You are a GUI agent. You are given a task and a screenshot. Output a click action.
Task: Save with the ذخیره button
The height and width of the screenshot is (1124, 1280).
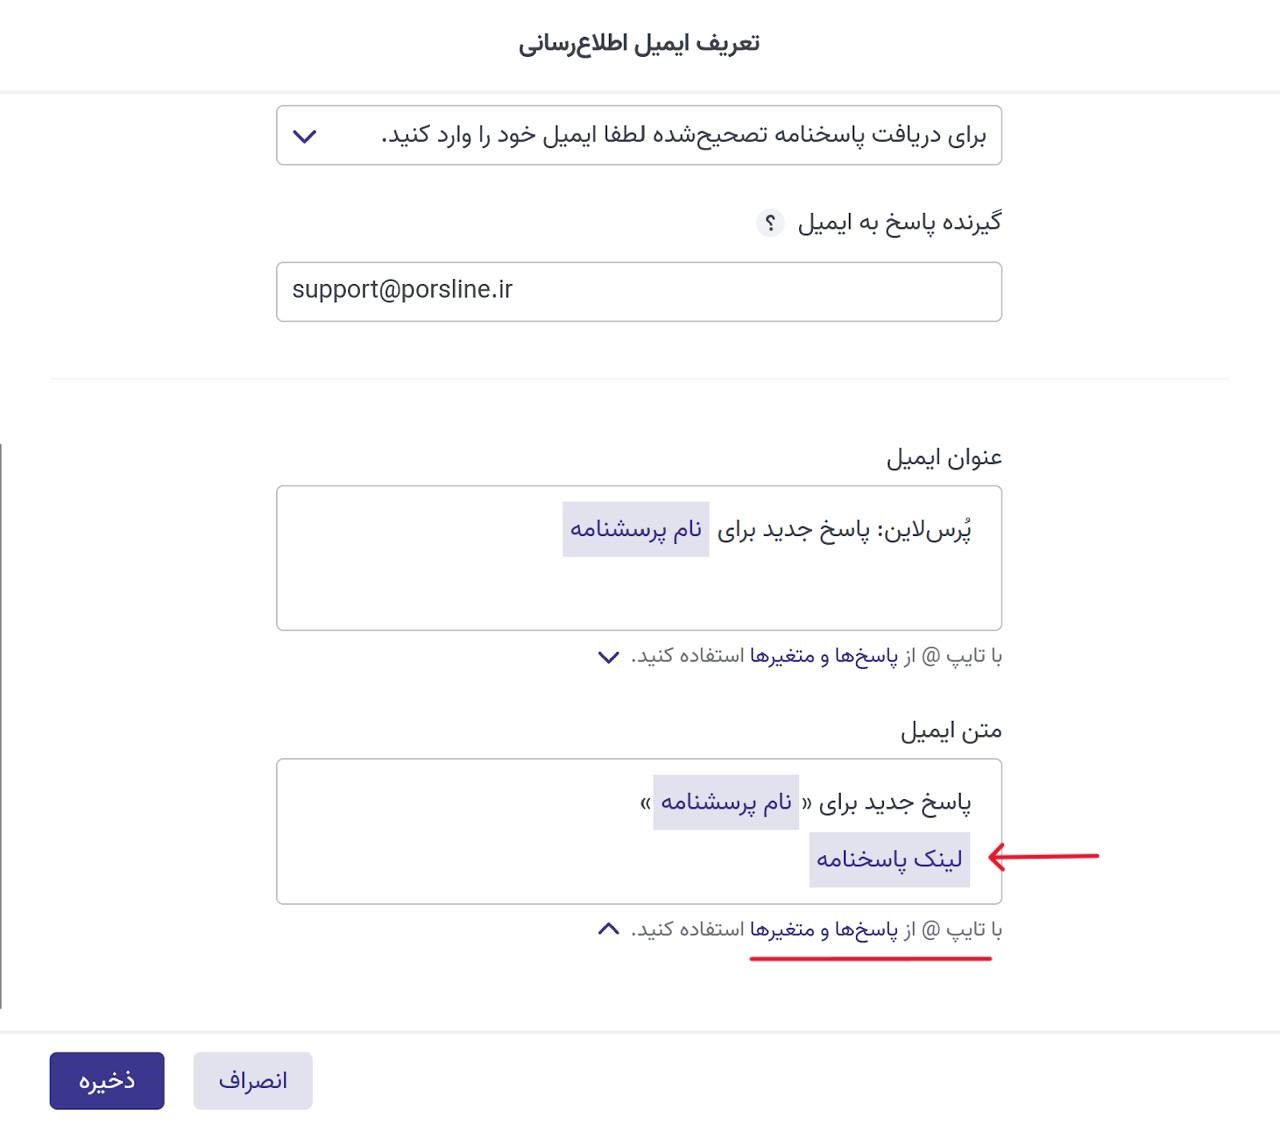107,1080
